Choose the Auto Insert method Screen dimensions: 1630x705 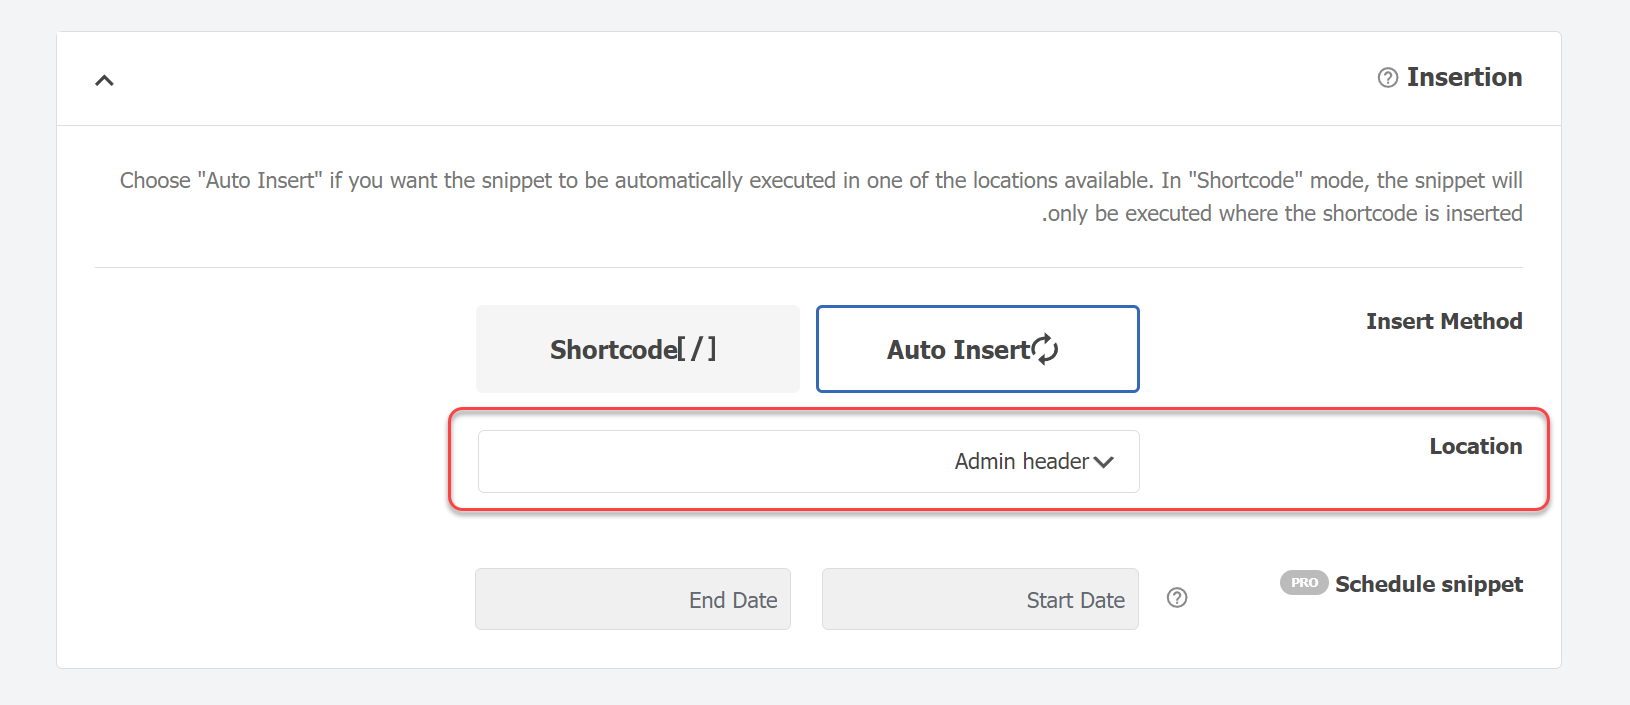pos(977,349)
